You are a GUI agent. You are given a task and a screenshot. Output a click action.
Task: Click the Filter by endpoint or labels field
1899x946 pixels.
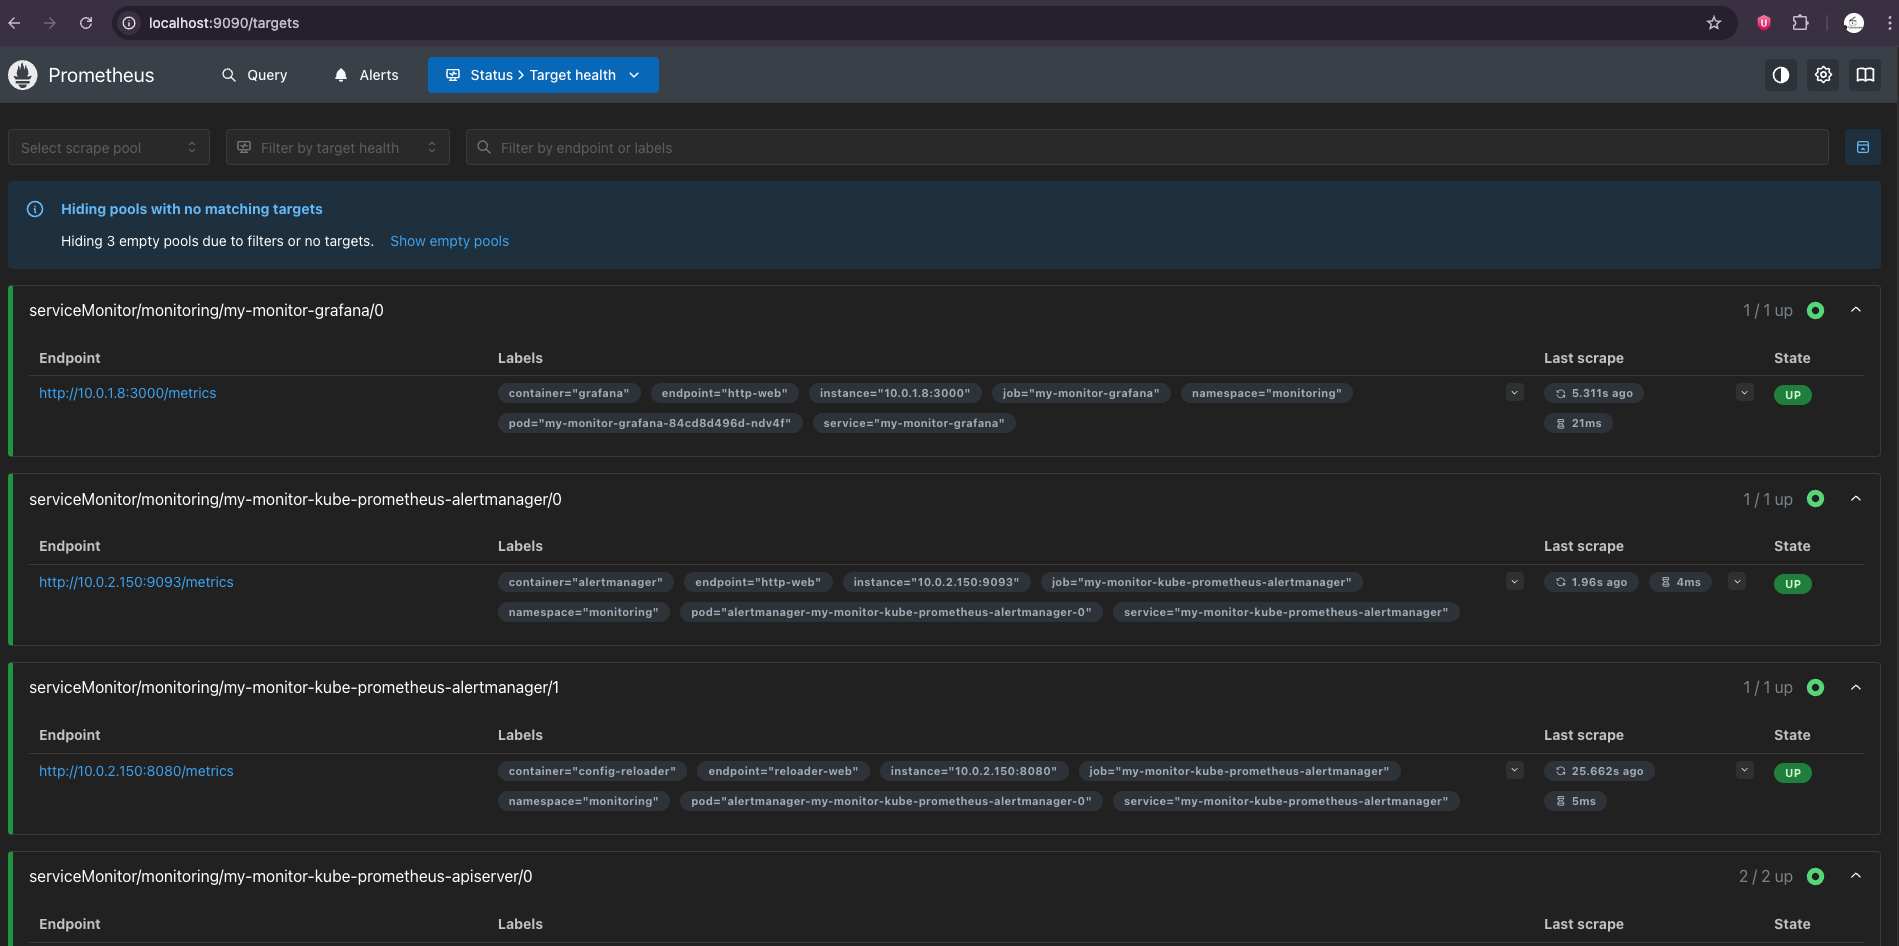pyautogui.click(x=1146, y=147)
